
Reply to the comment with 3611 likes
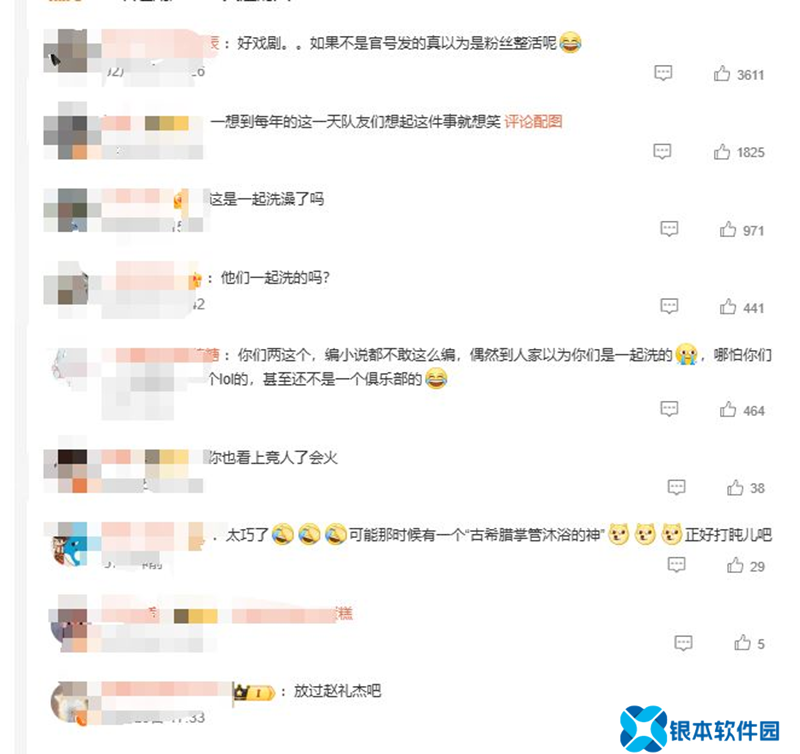tap(663, 73)
